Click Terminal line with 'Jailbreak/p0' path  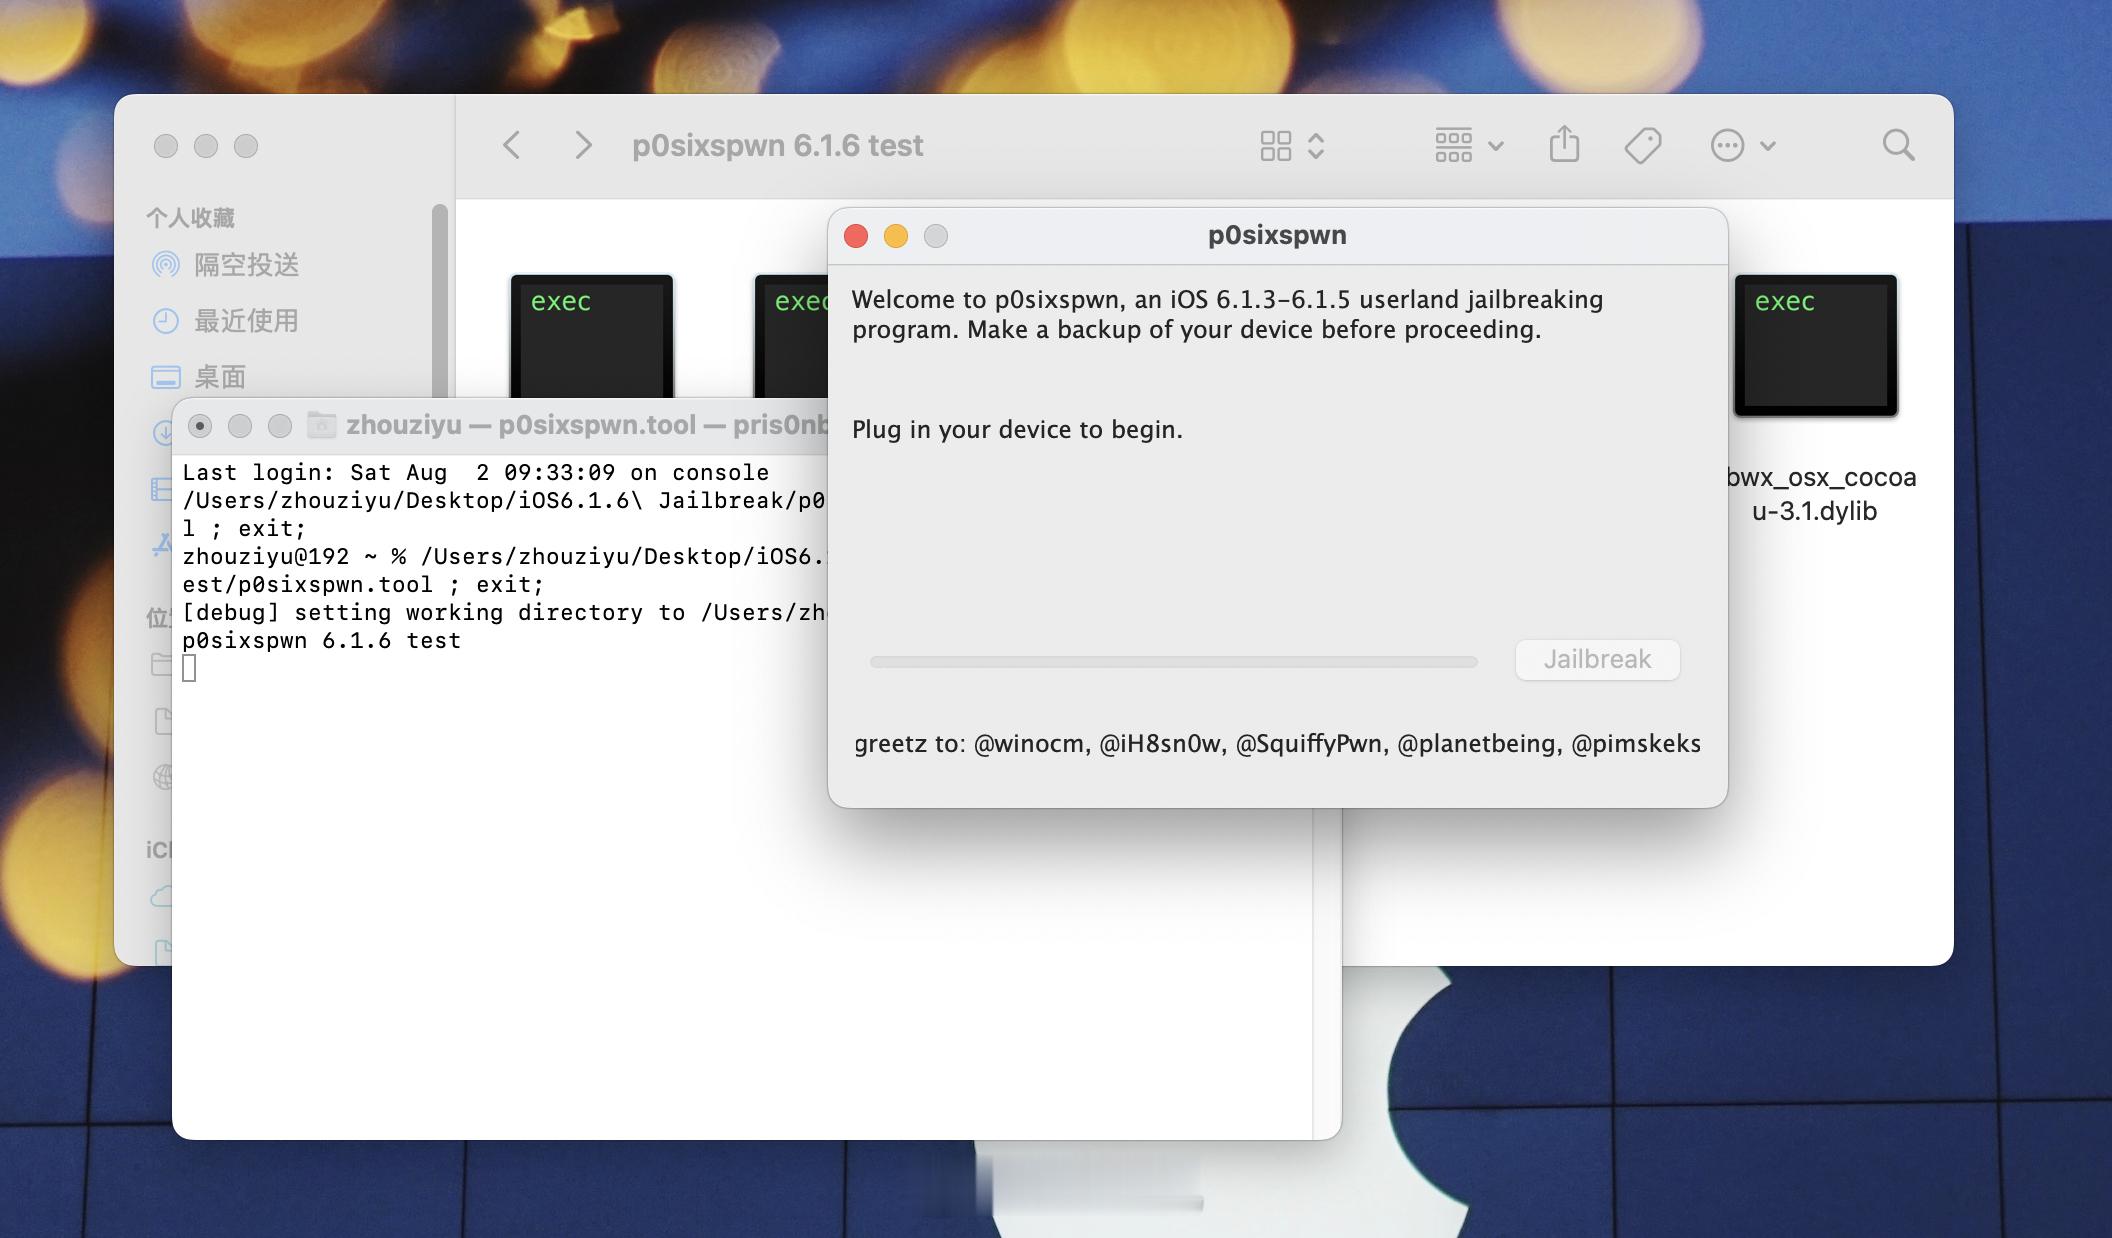pos(504,501)
